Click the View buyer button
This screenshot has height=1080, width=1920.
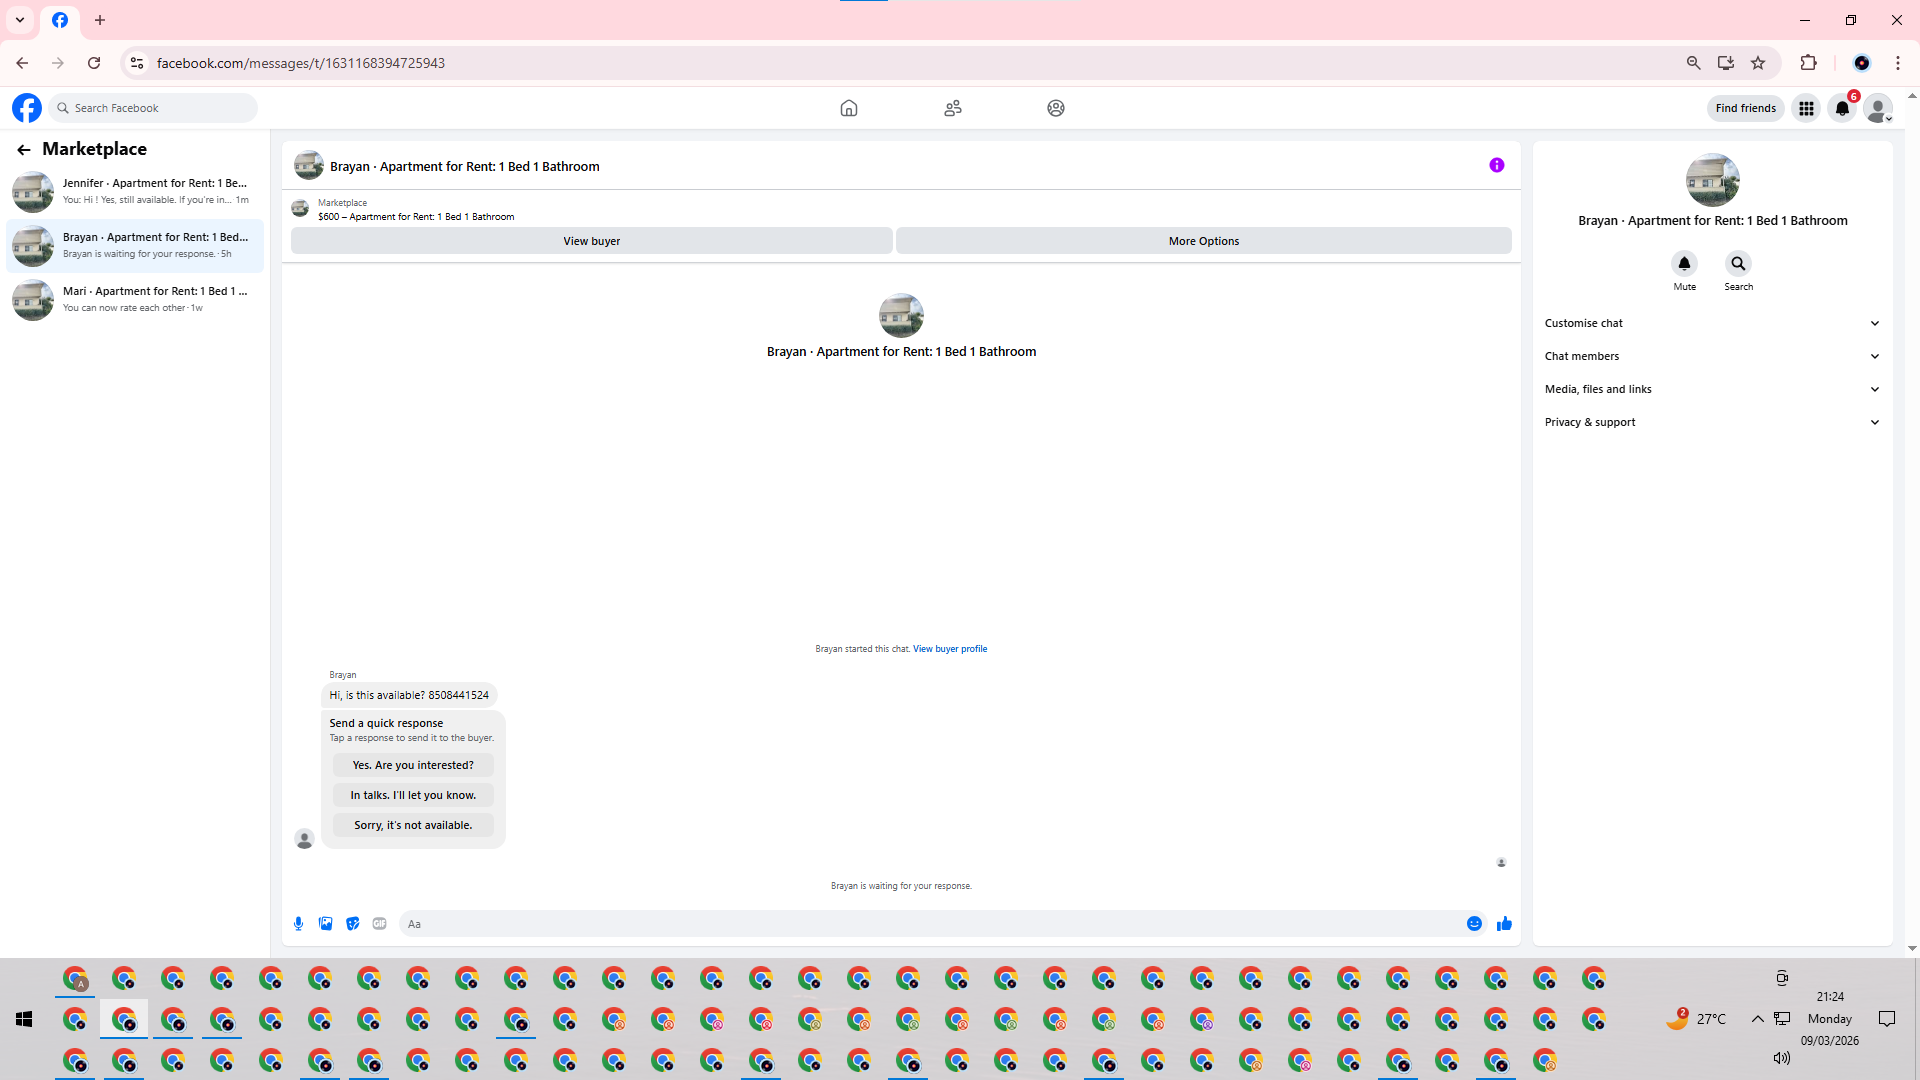click(x=591, y=241)
